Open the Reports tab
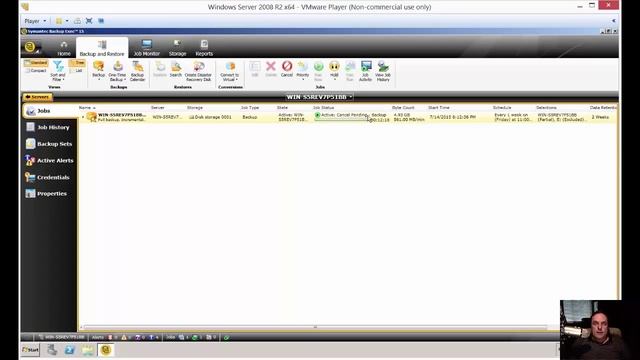The height and width of the screenshot is (360, 640). [204, 48]
